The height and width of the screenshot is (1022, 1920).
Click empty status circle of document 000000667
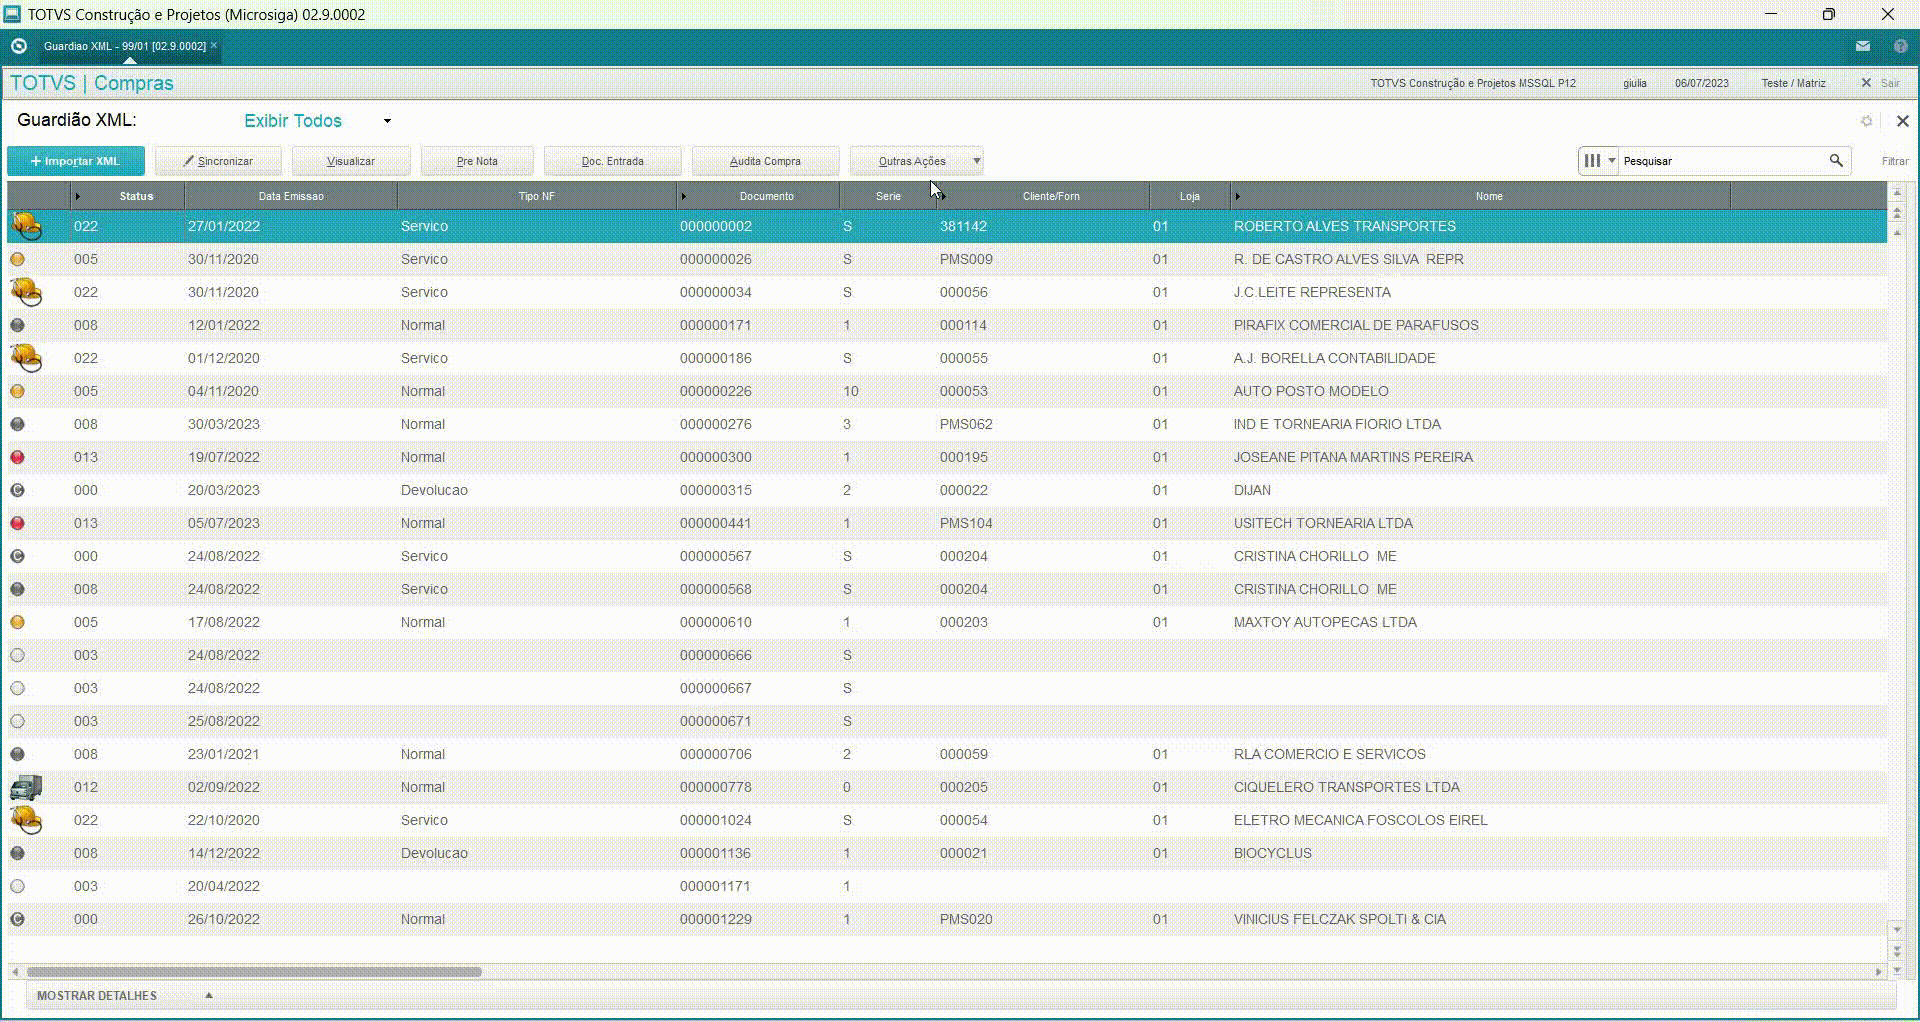pyautogui.click(x=17, y=688)
